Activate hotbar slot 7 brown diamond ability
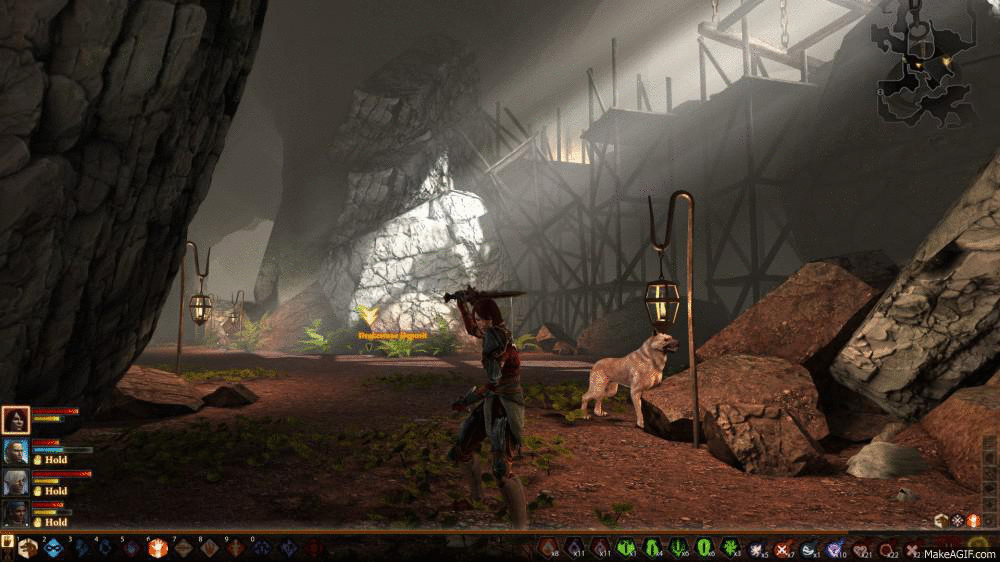This screenshot has height=562, width=1000. pyautogui.click(x=184, y=548)
